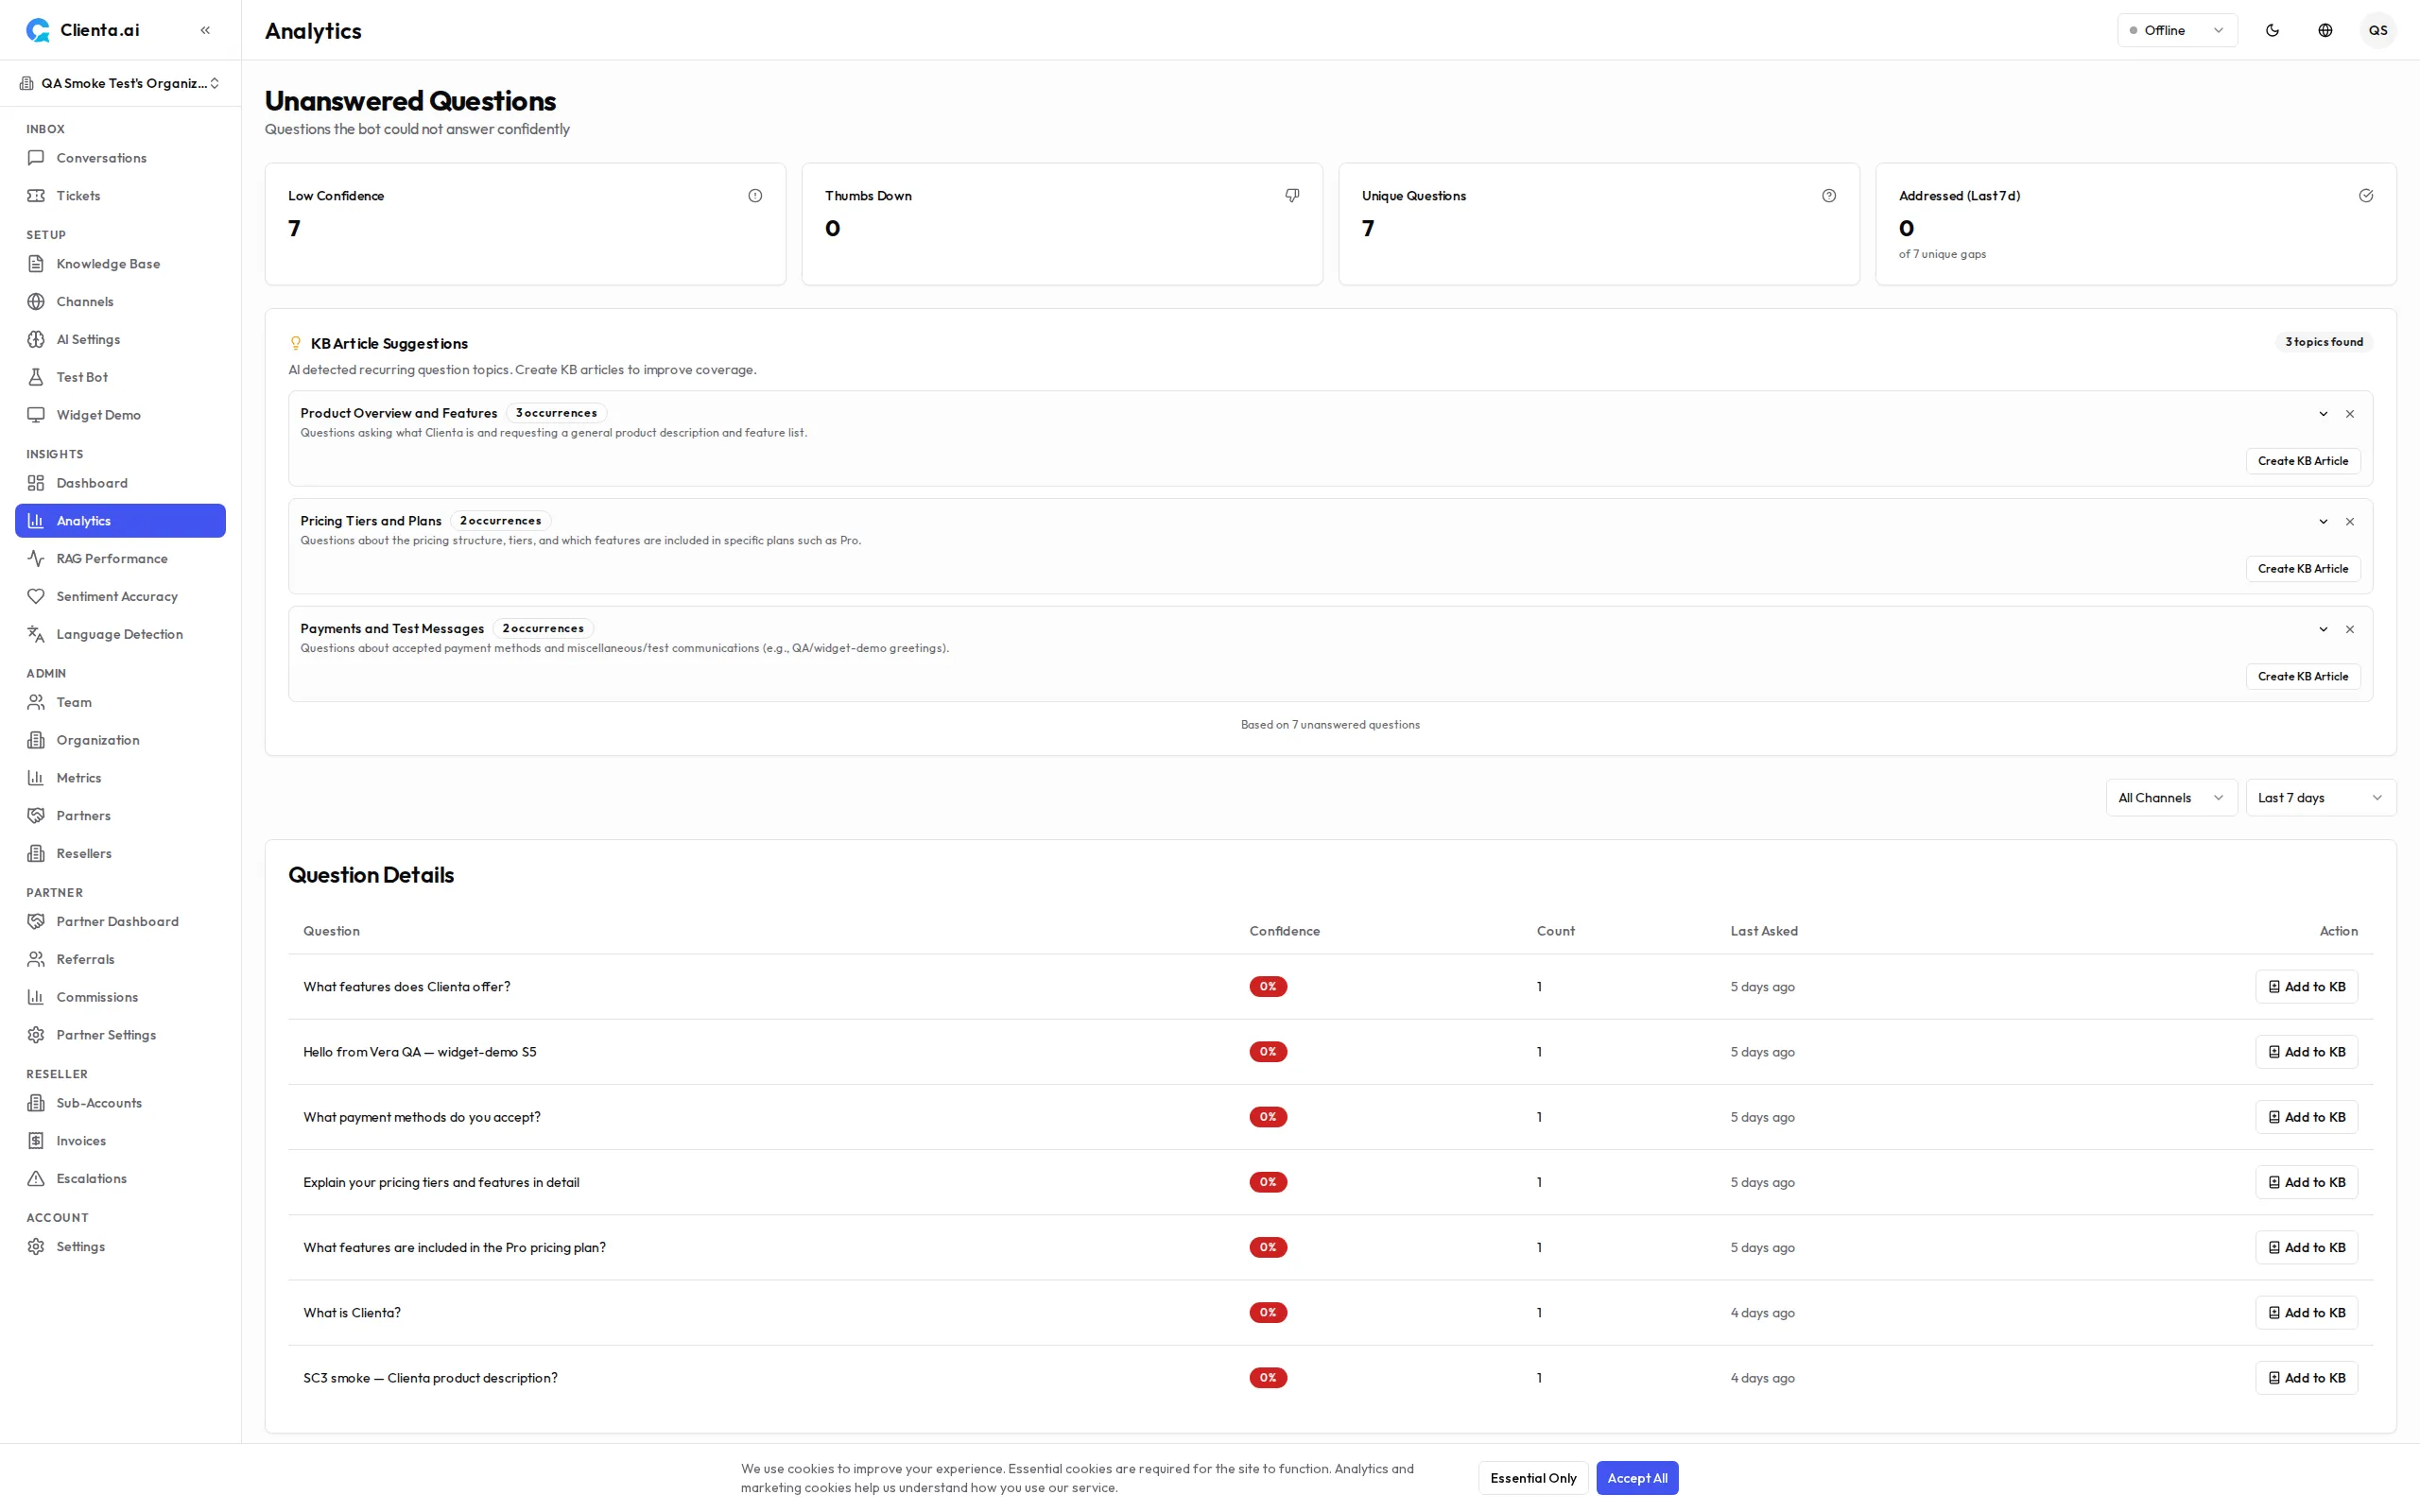2420x1512 pixels.
Task: Add 'Explain your pricing tiers' to KB
Action: tap(2306, 1182)
